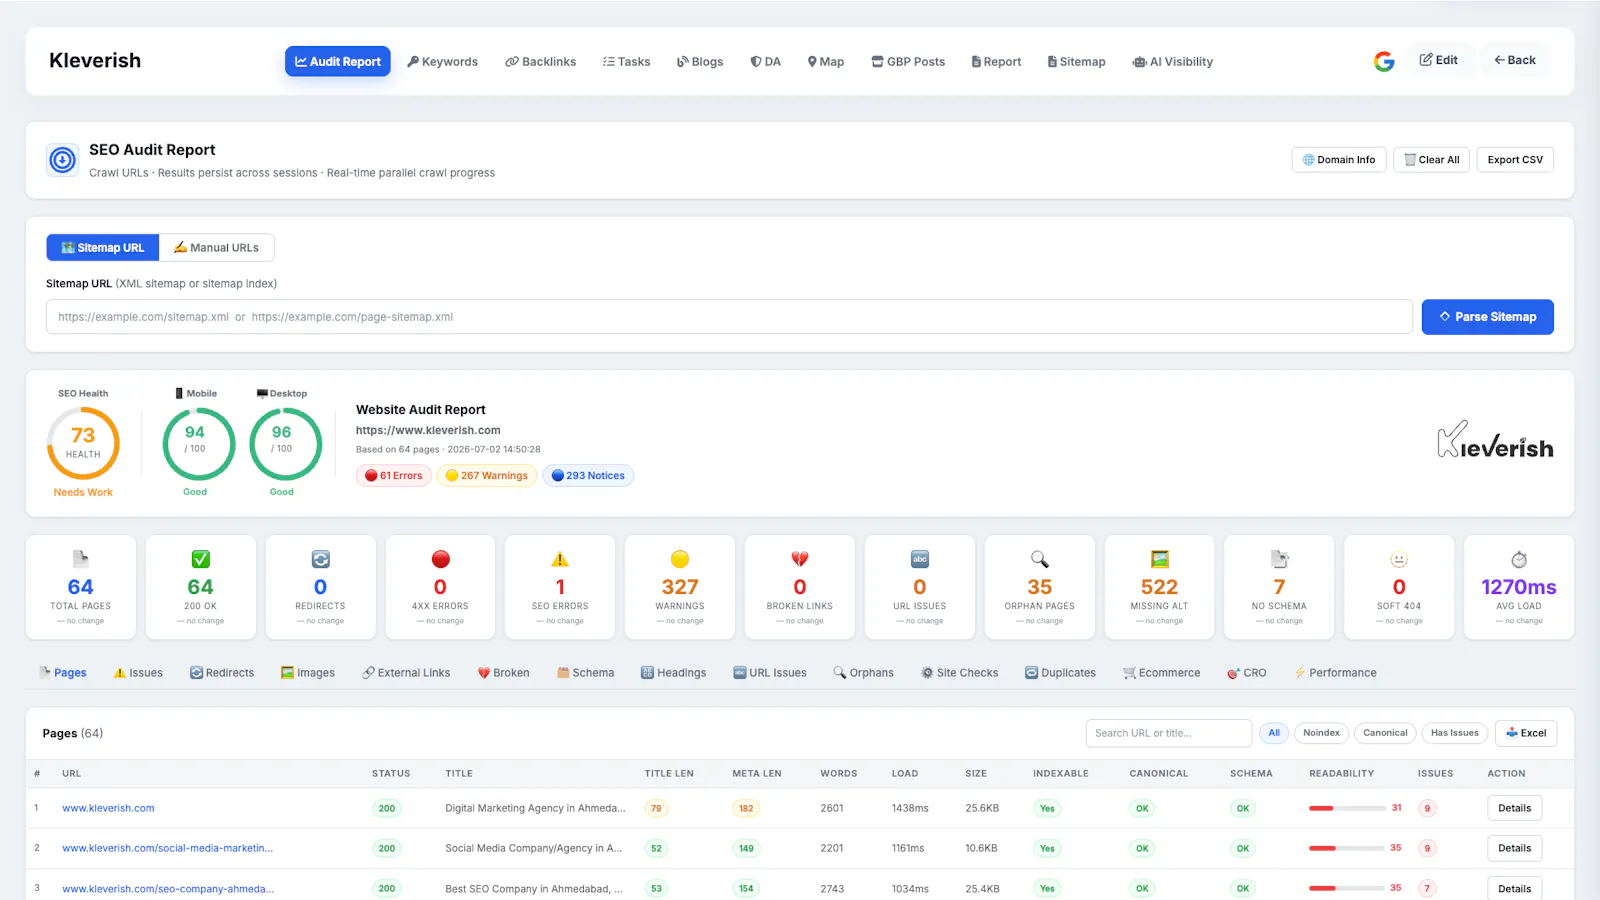Click the Warnings yellow circle icon

pyautogui.click(x=680, y=559)
